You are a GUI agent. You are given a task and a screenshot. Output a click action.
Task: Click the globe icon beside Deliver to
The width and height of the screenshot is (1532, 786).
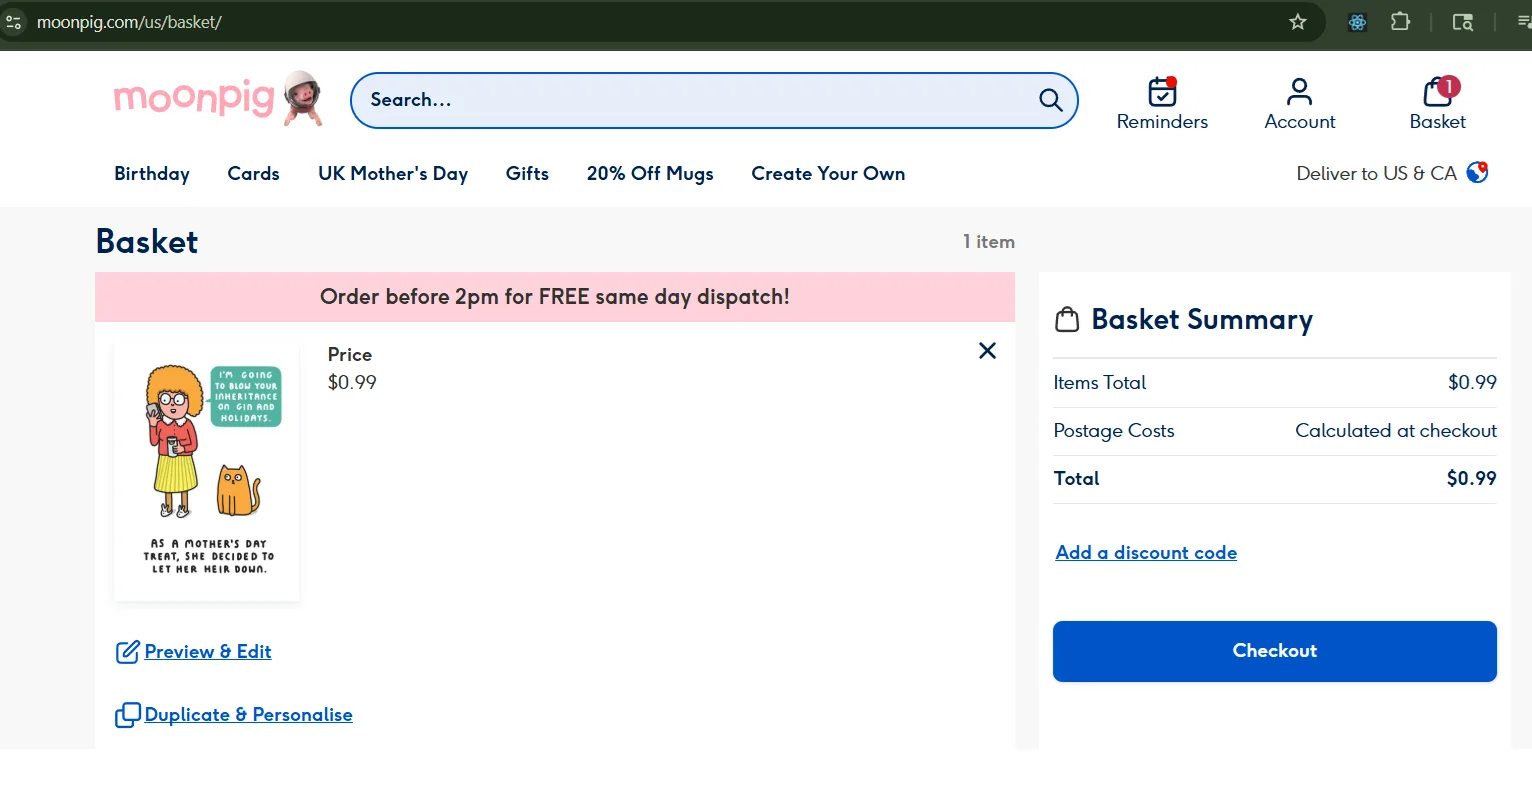click(x=1477, y=172)
